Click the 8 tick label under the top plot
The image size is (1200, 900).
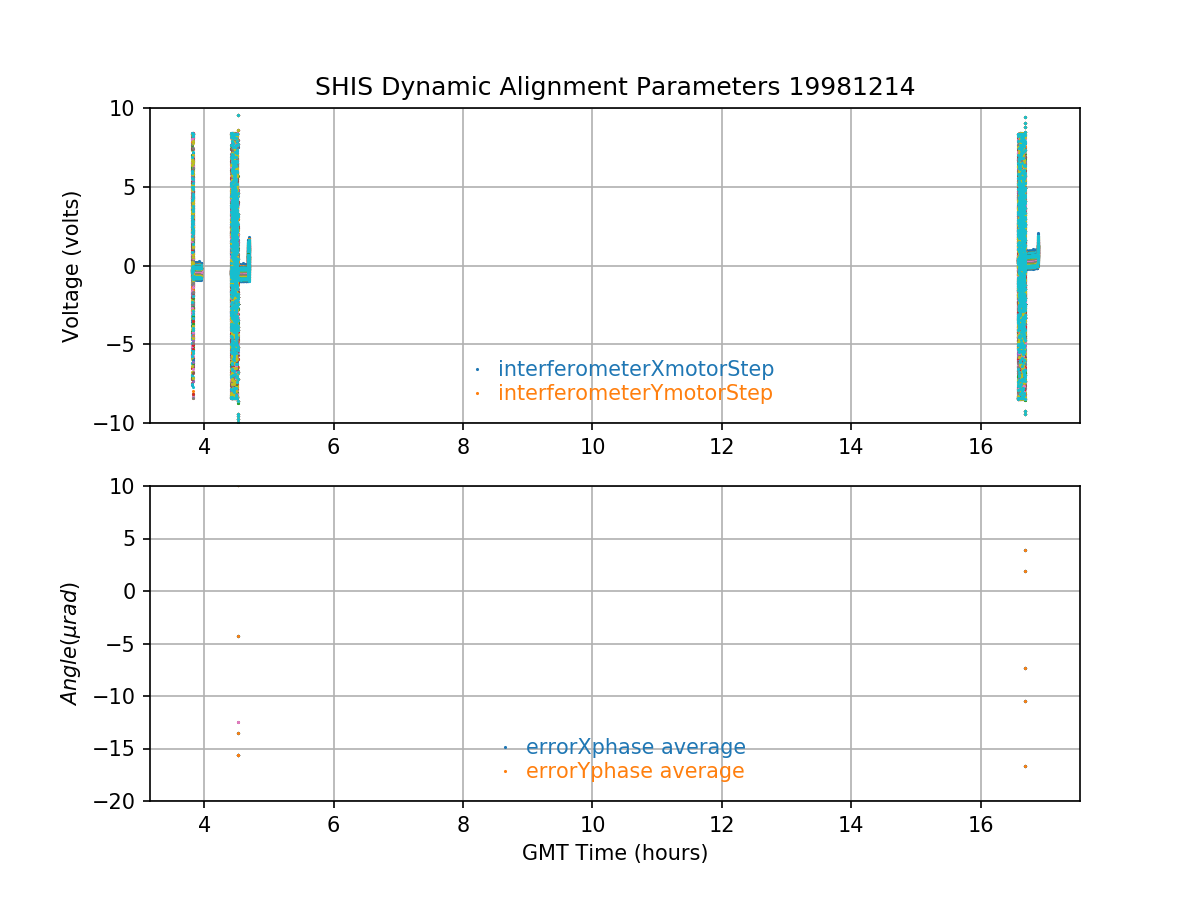point(463,447)
